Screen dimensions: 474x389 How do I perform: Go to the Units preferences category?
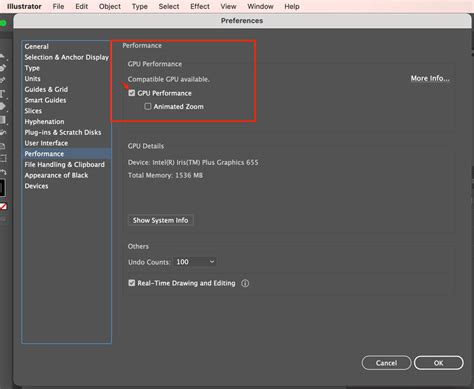click(66, 79)
